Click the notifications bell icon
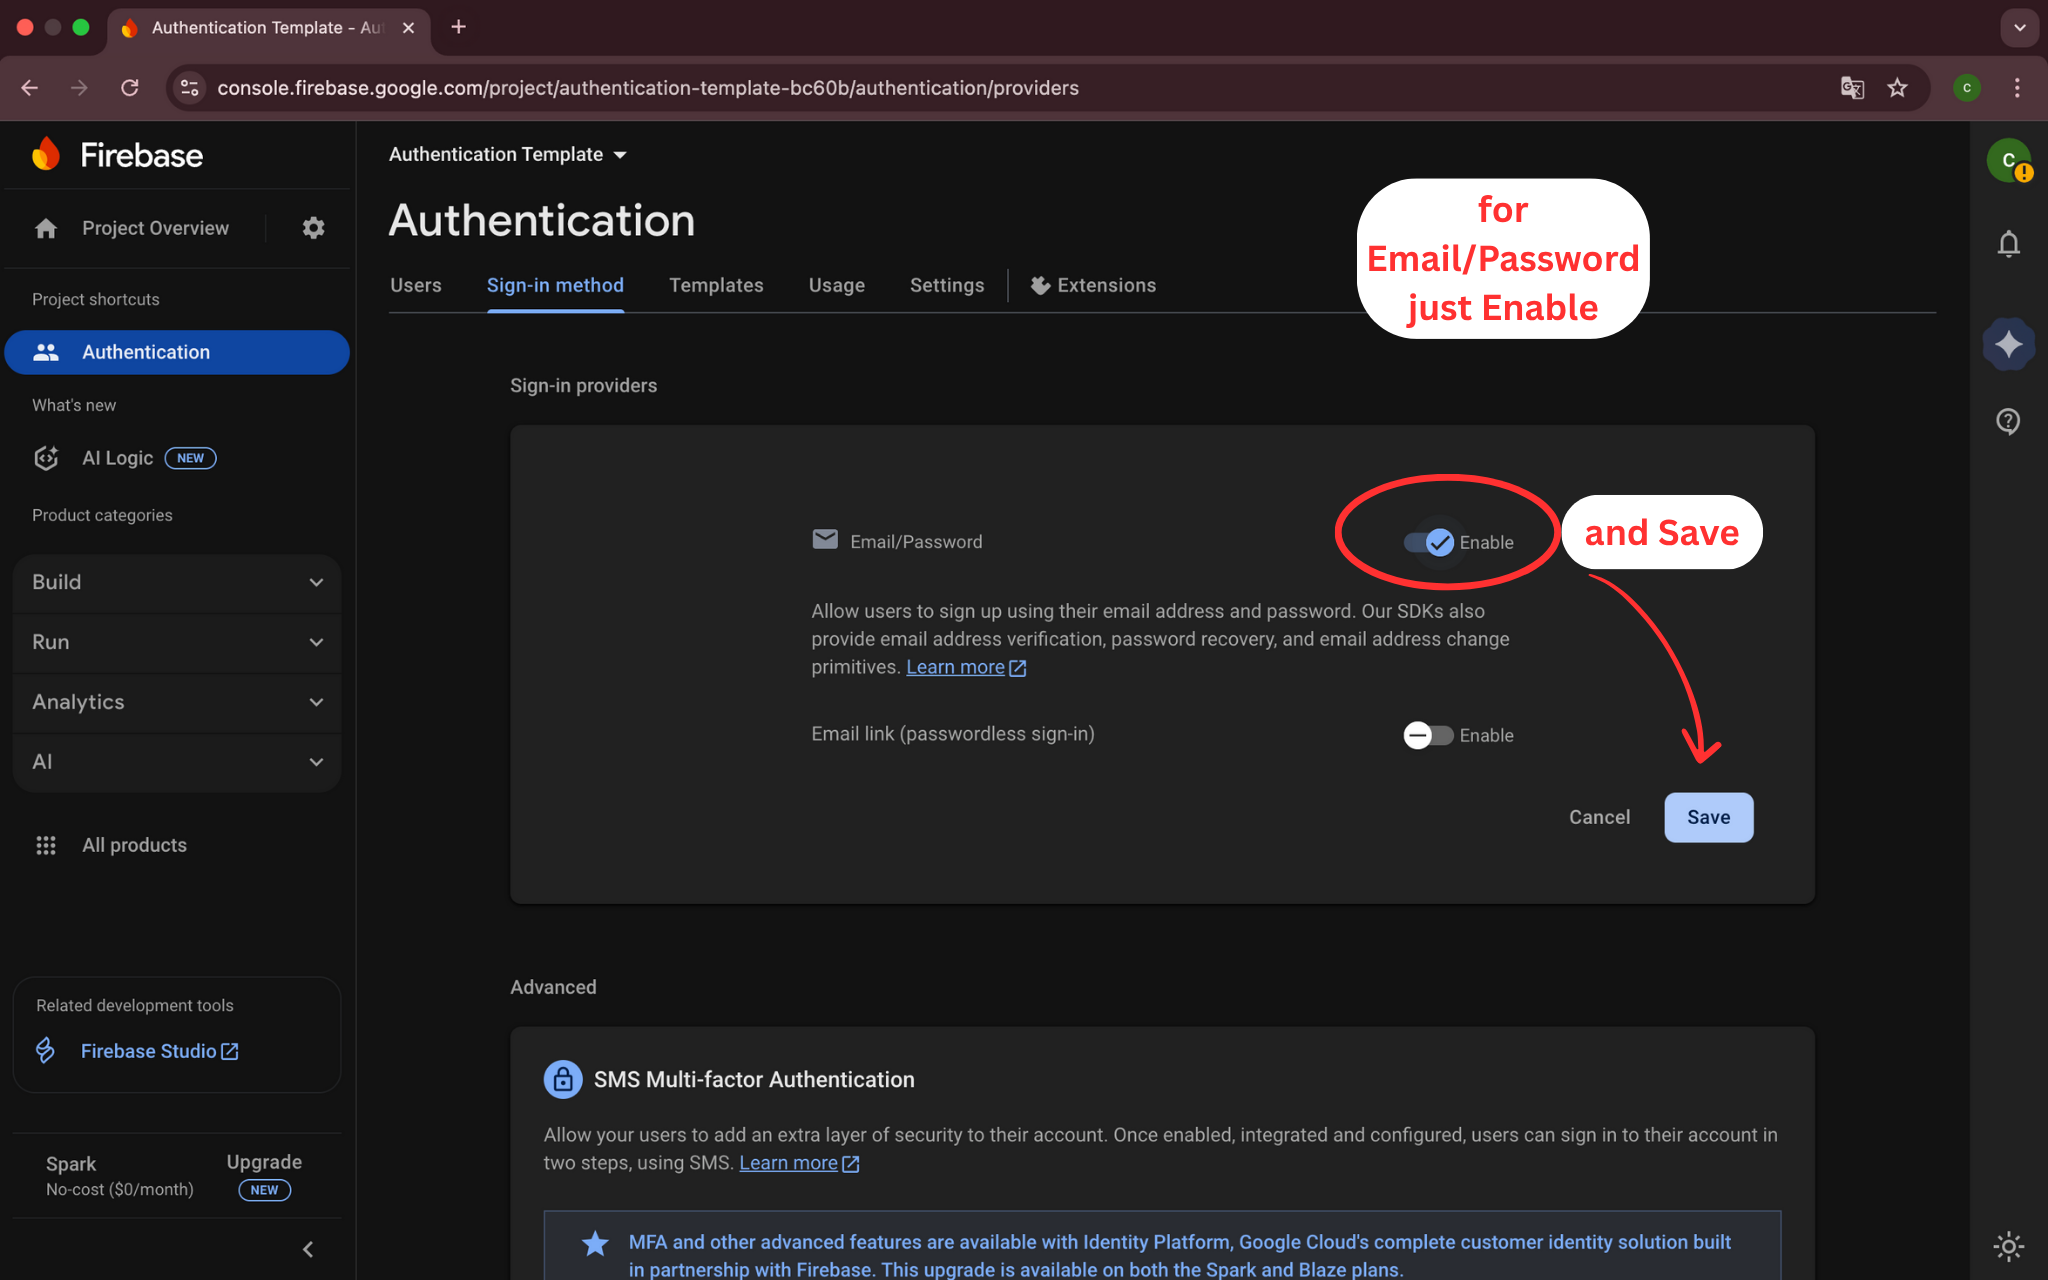Viewport: 2048px width, 1280px height. click(x=2008, y=244)
